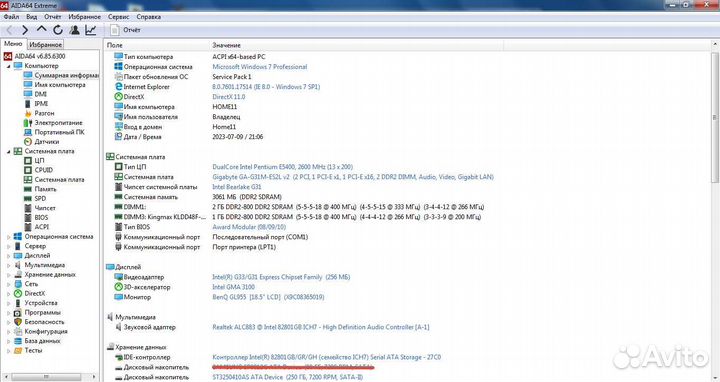Open the Устройства item in the tree
Screen dimensions: 720x382
coord(35,303)
